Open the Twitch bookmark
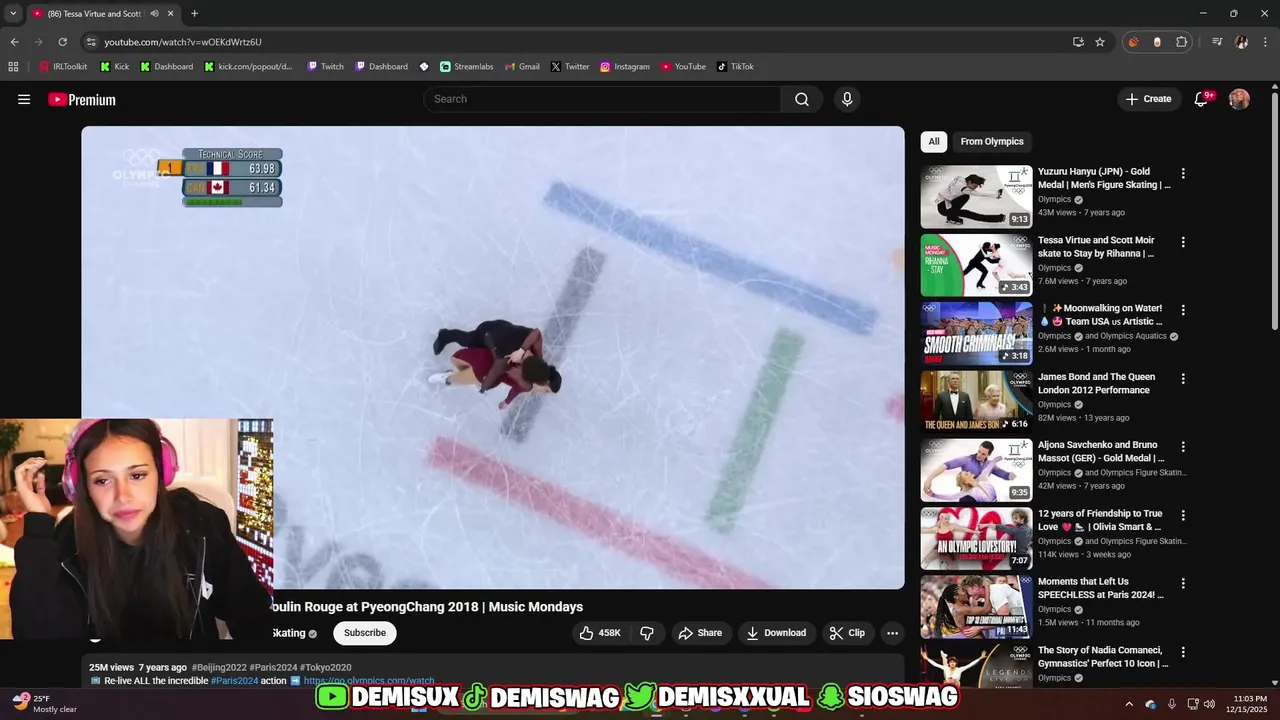Viewport: 1280px width, 720px height. coord(325,67)
